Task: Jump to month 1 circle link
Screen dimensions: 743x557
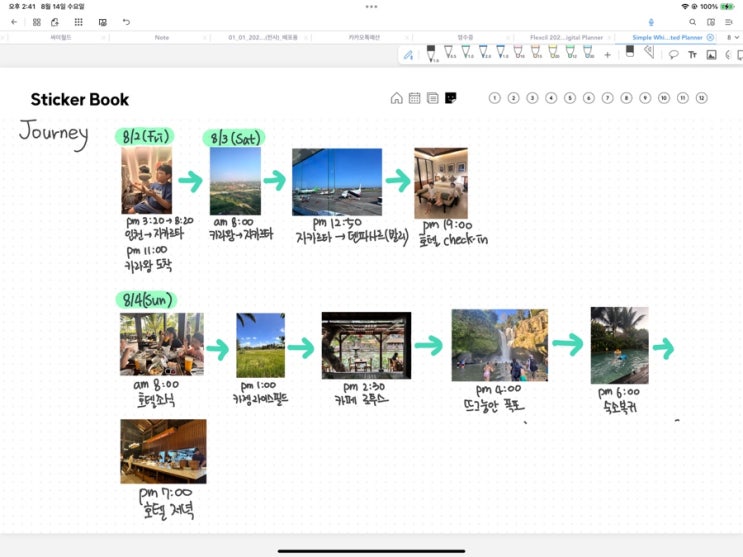Action: [x=494, y=98]
